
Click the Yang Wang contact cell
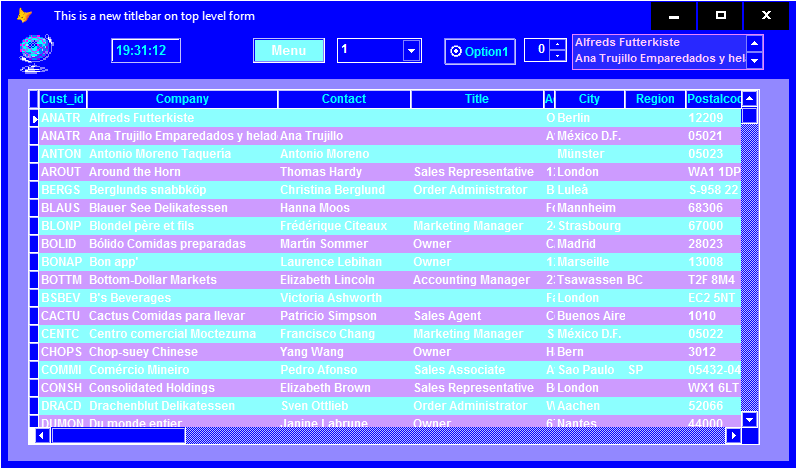pyautogui.click(x=344, y=352)
